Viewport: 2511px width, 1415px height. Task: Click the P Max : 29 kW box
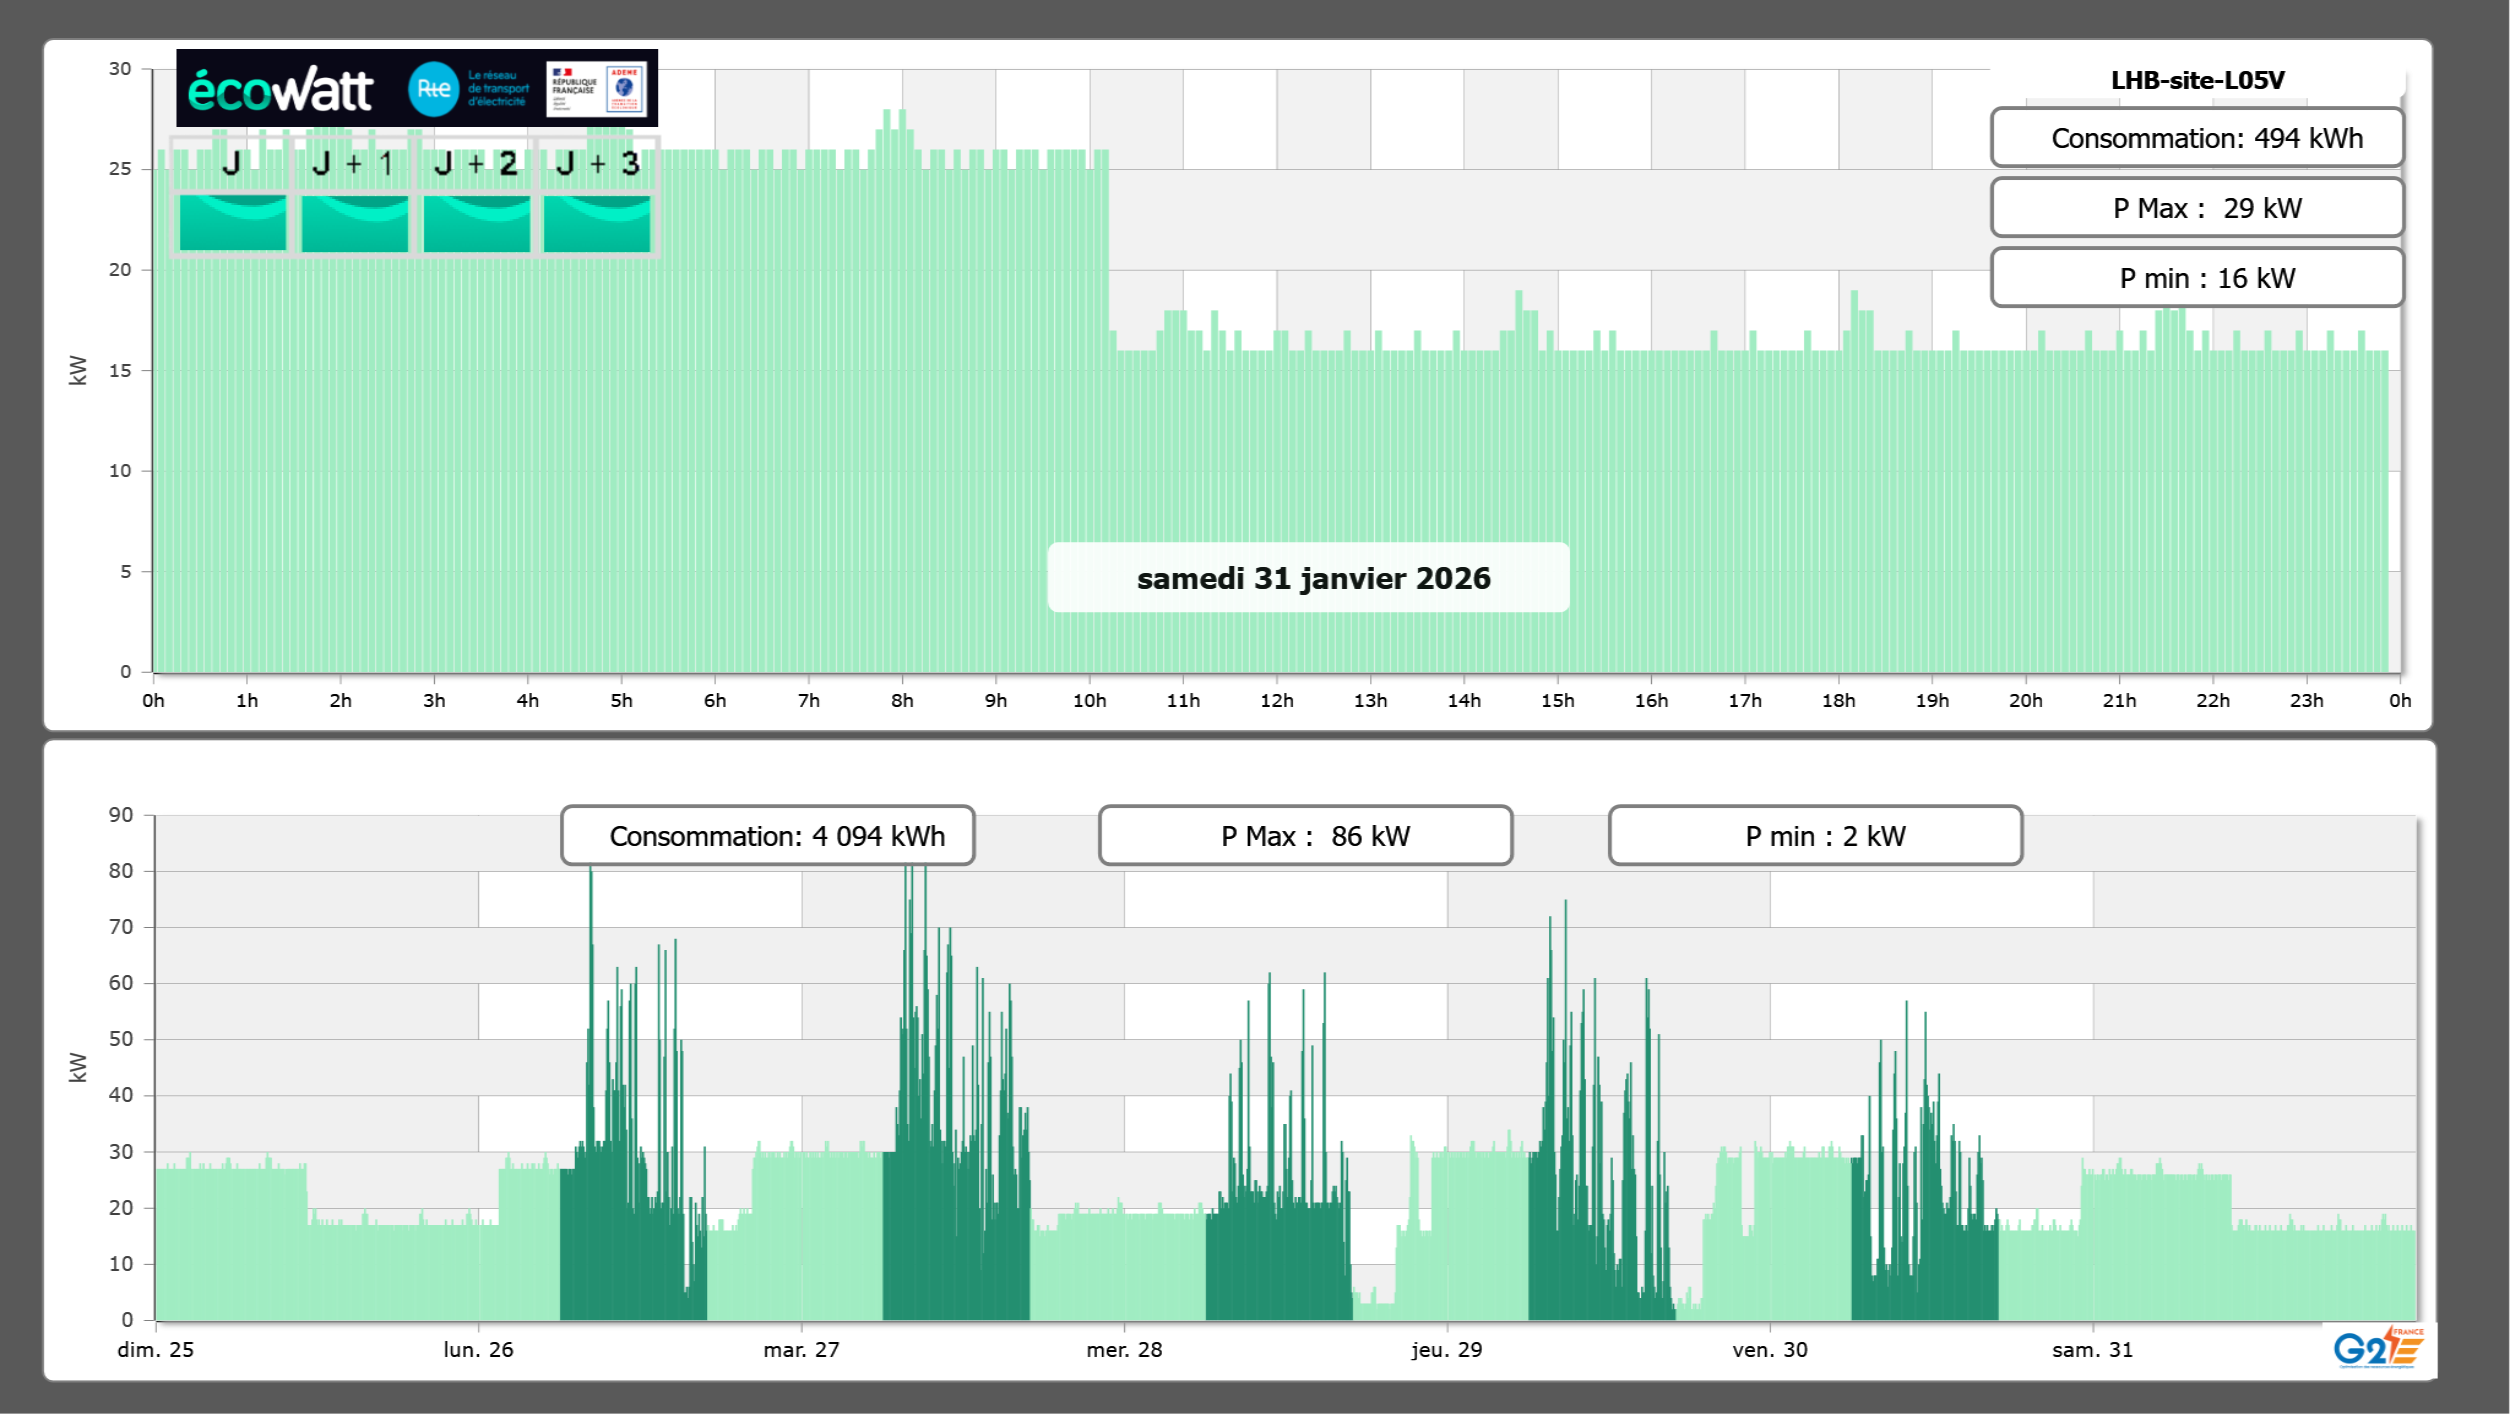(2197, 208)
